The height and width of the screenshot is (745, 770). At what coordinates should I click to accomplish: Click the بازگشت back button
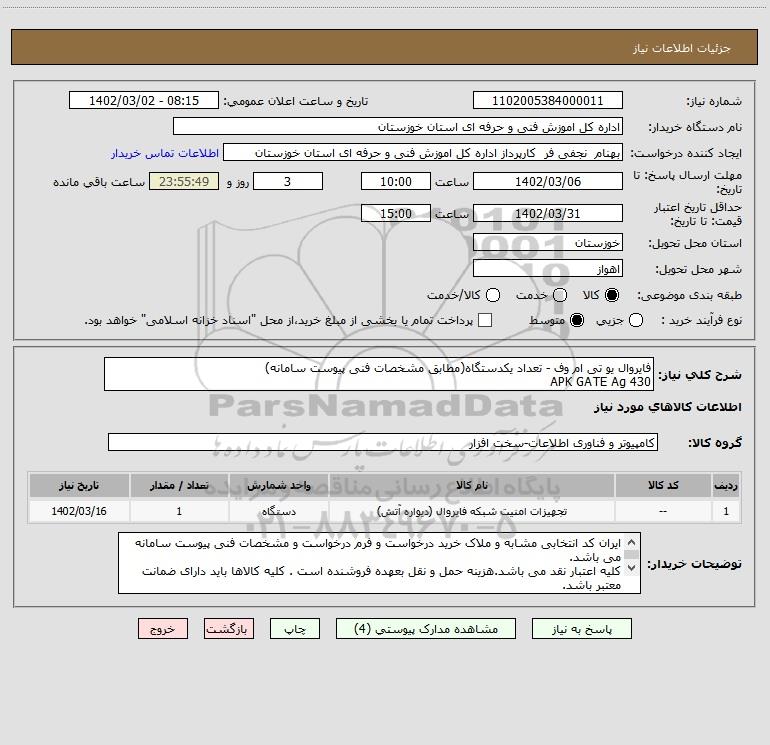pos(229,629)
